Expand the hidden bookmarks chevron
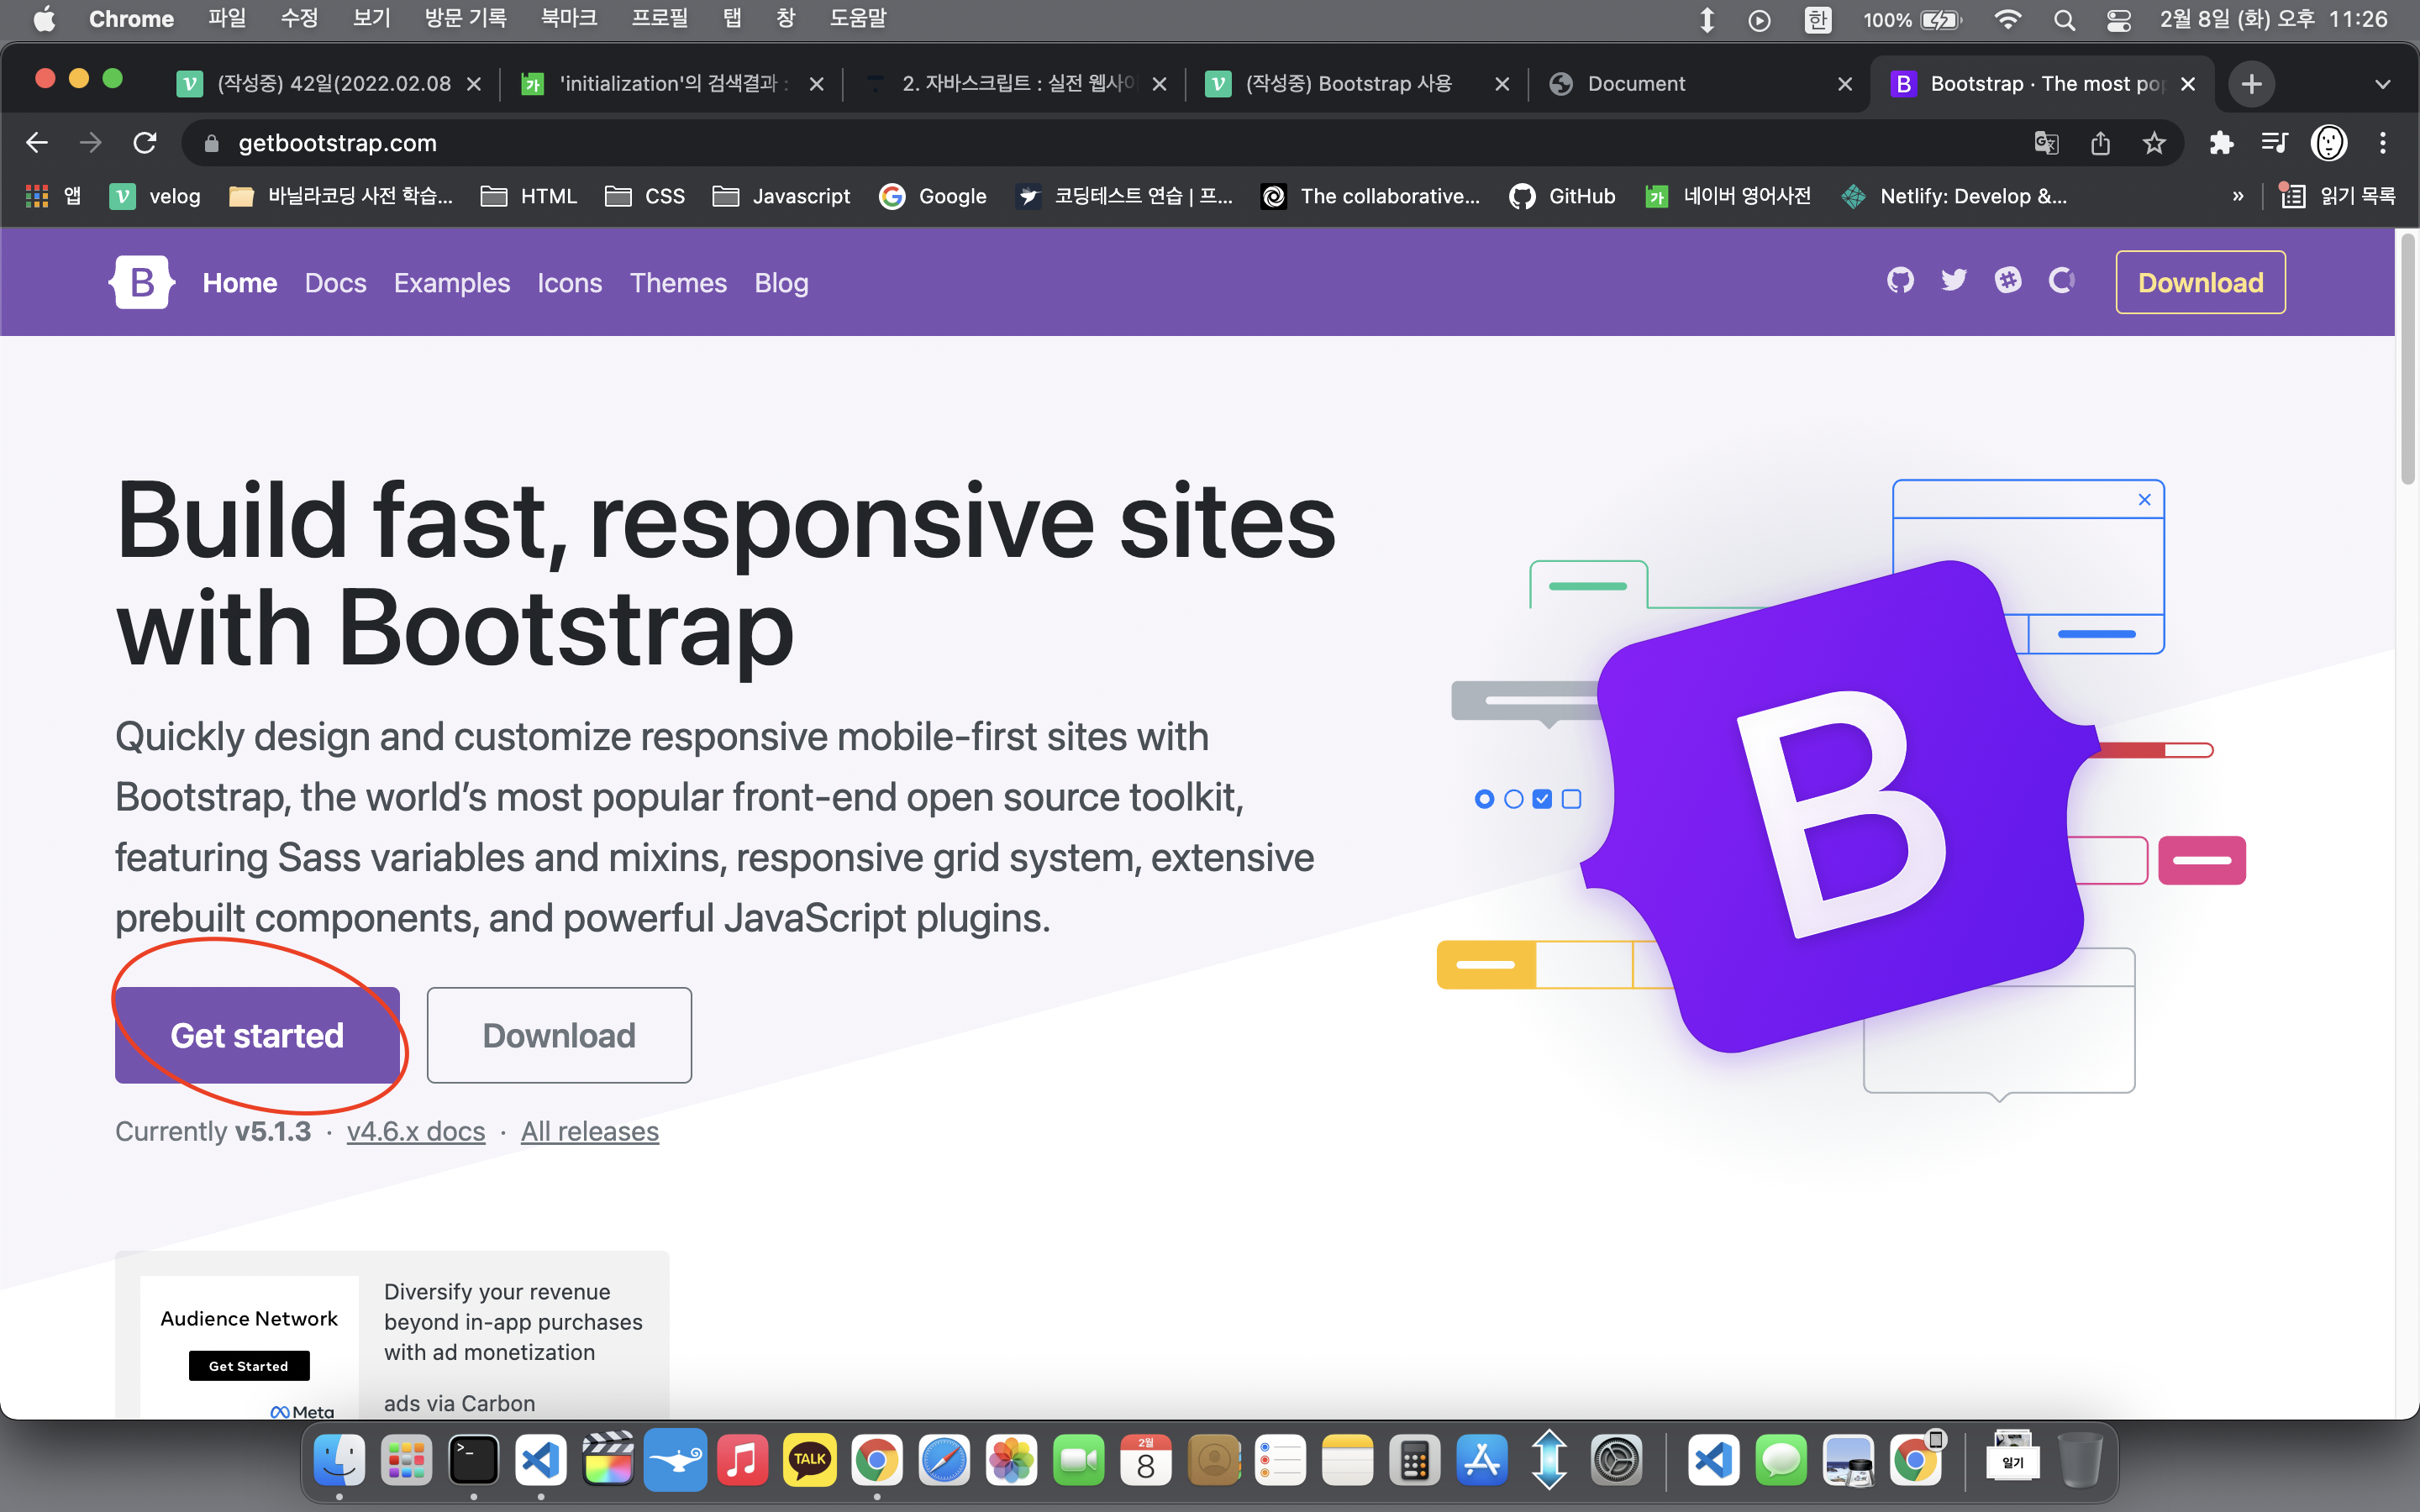The image size is (2420, 1512). (x=2238, y=196)
